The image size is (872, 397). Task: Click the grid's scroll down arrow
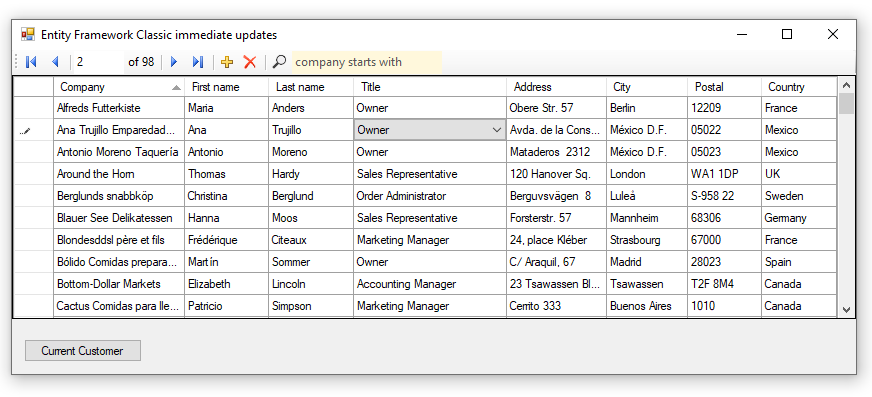coord(846,310)
